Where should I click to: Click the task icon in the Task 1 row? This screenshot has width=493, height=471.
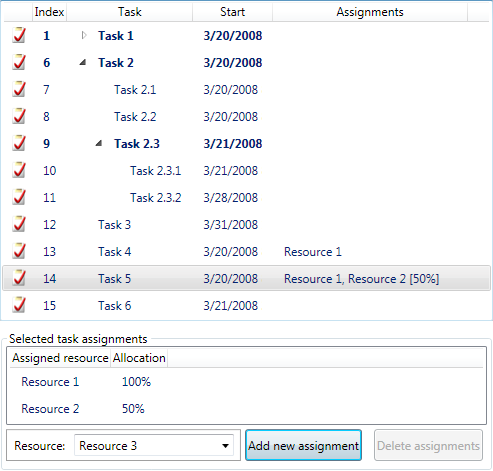pos(19,35)
